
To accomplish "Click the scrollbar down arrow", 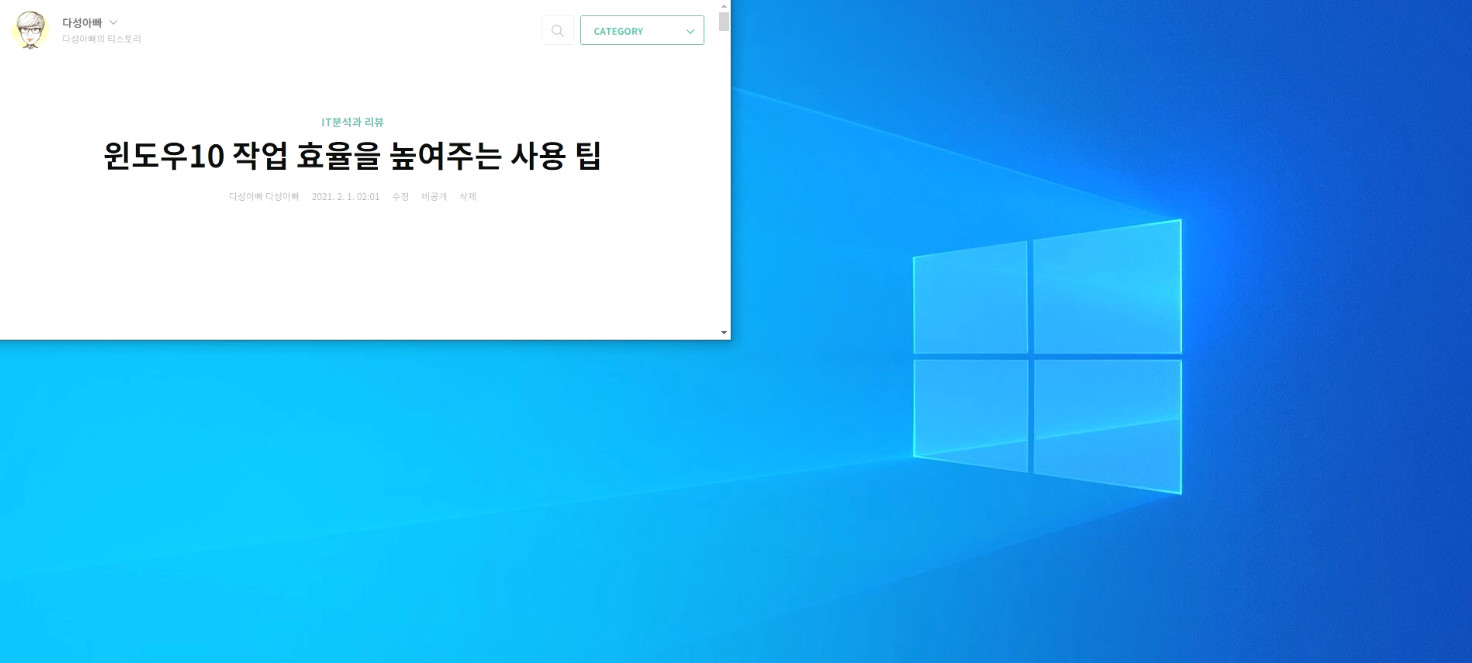I will [x=724, y=332].
